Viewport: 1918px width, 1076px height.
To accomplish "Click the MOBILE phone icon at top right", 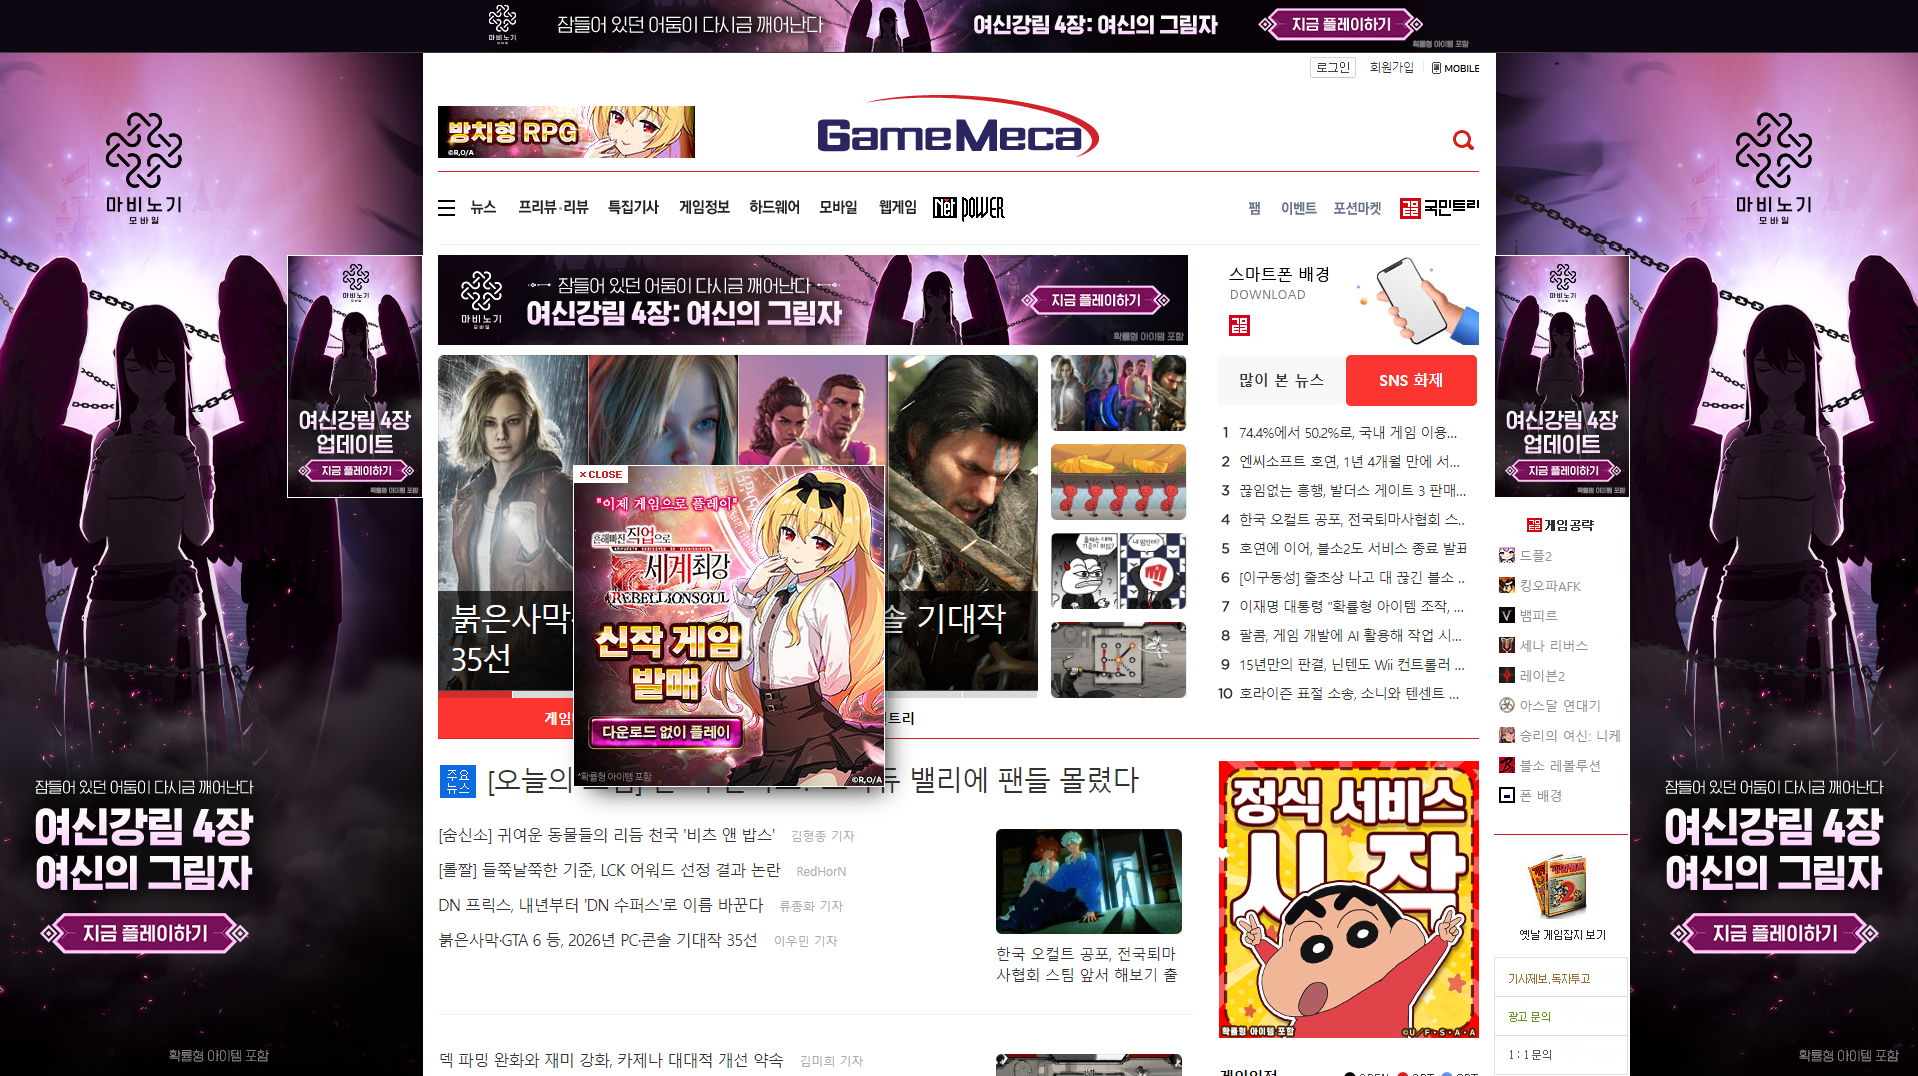I will pos(1434,68).
